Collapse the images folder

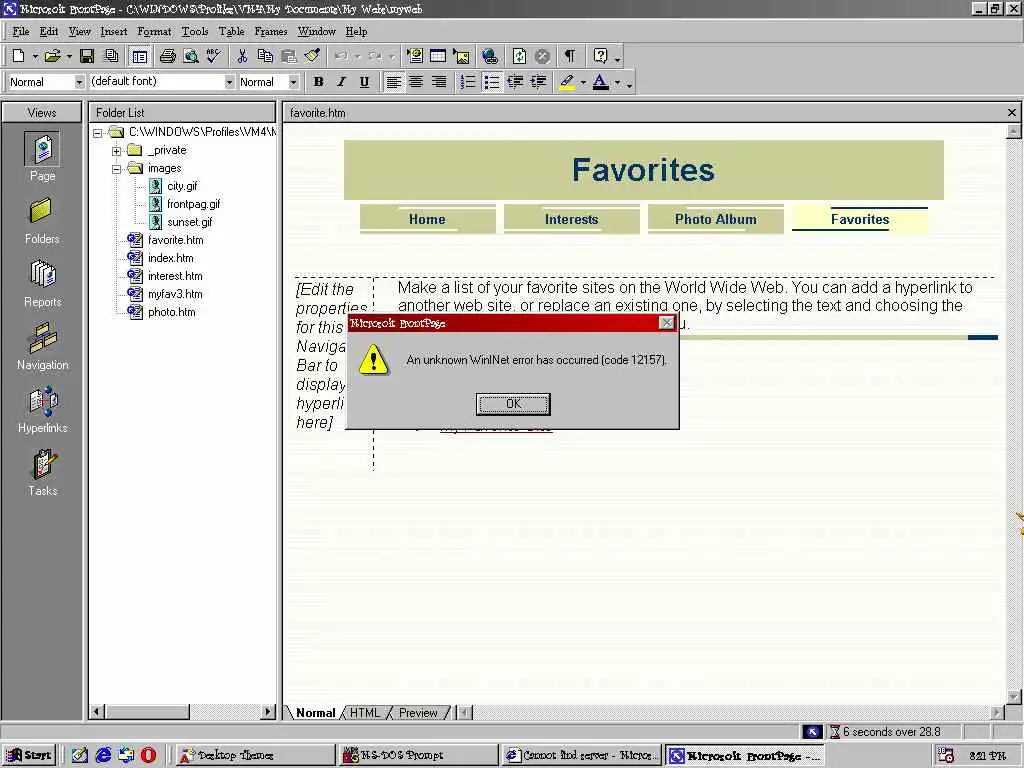116,169
